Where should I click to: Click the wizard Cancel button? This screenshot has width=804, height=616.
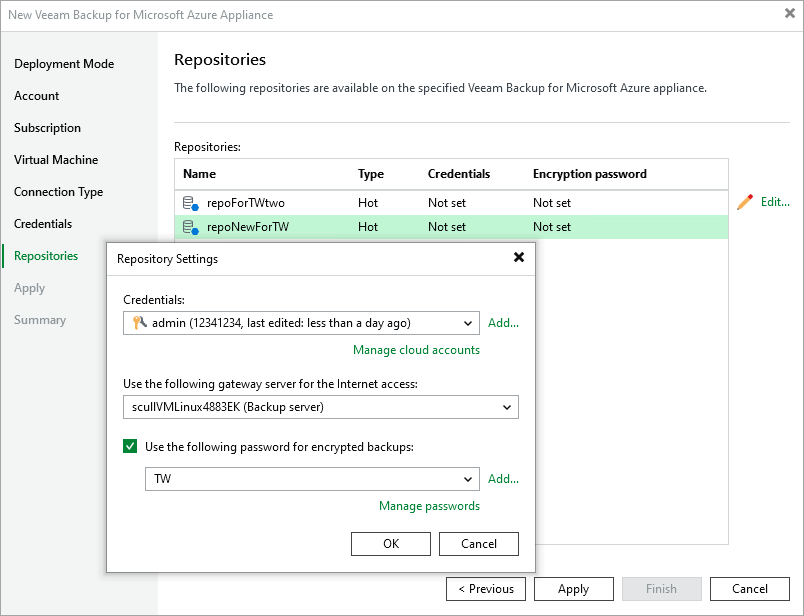[x=750, y=589]
